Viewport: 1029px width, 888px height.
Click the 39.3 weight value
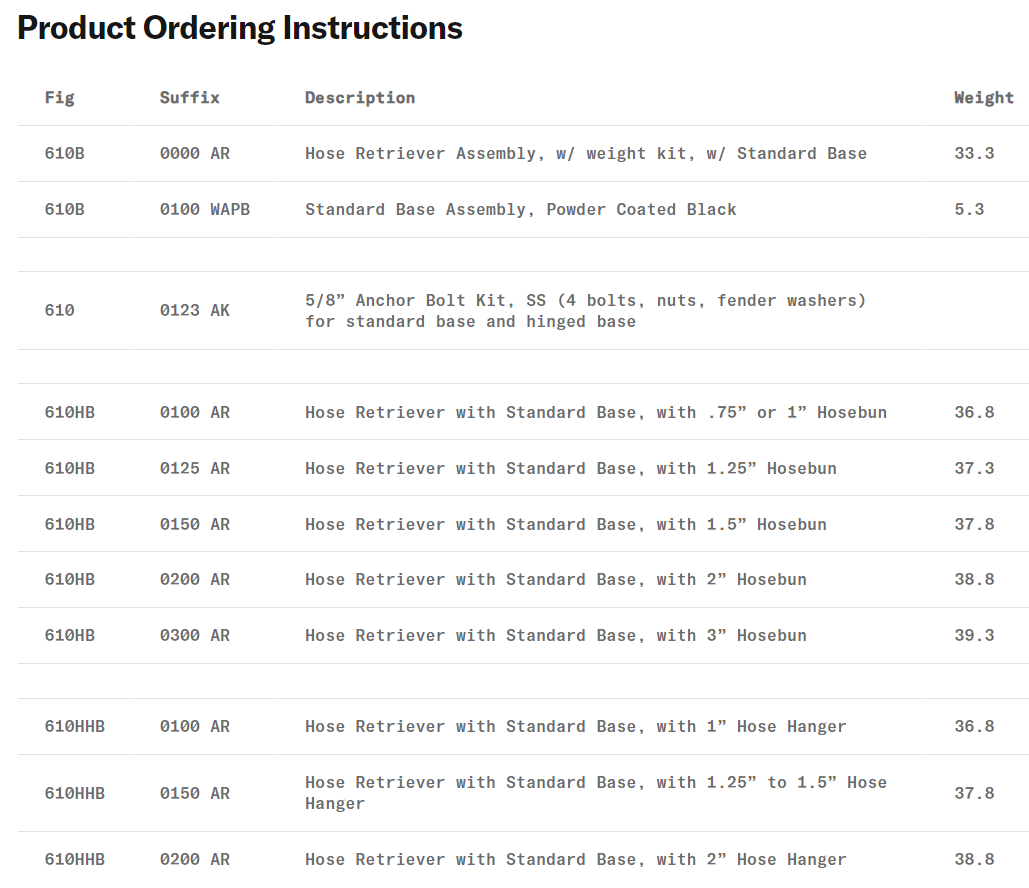pos(974,636)
